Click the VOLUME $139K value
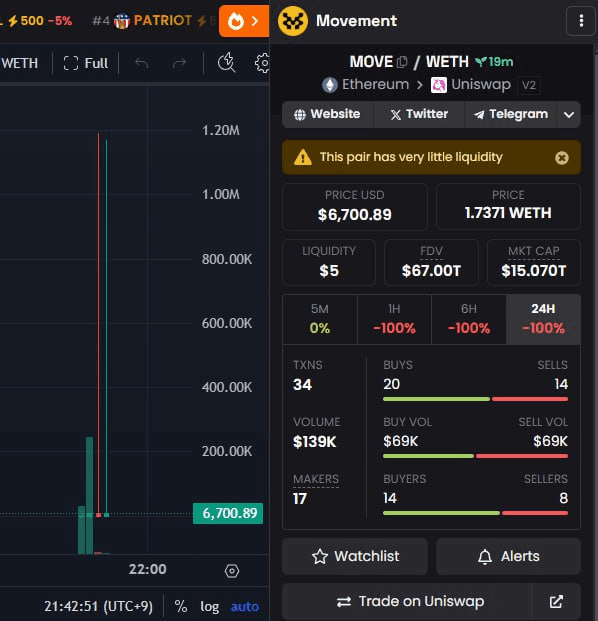Image resolution: width=598 pixels, height=621 pixels. [314, 442]
